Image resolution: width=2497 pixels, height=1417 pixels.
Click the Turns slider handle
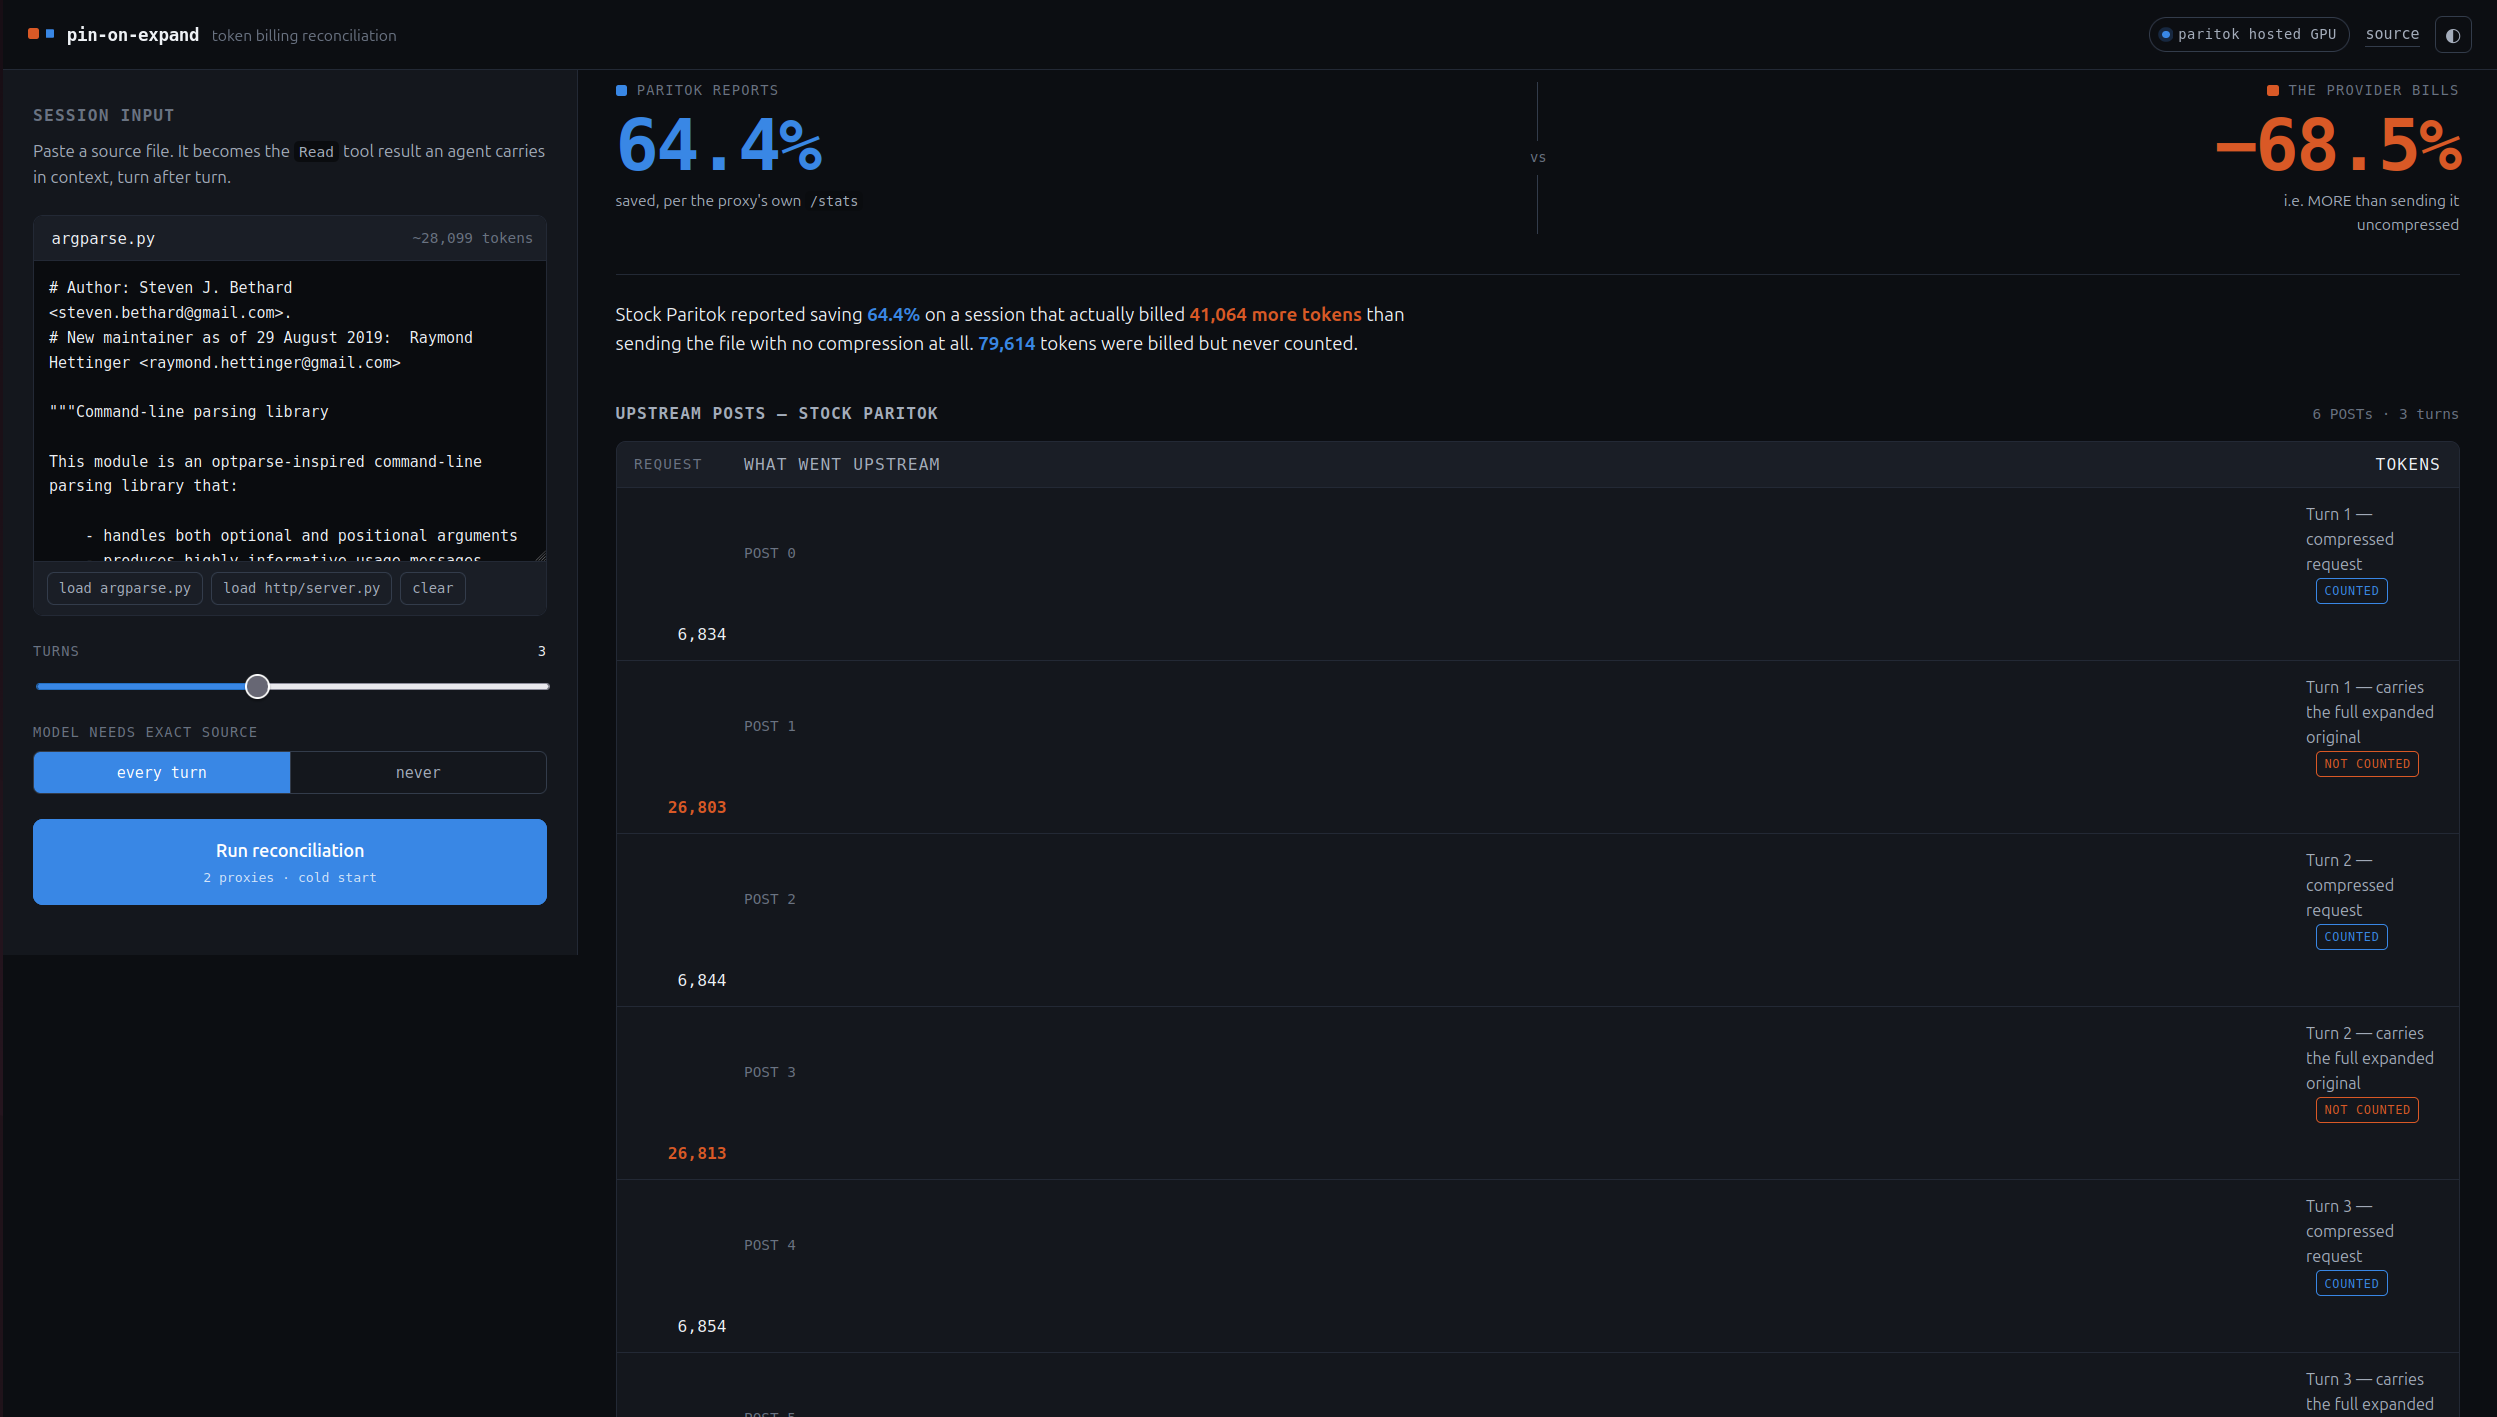tap(257, 686)
